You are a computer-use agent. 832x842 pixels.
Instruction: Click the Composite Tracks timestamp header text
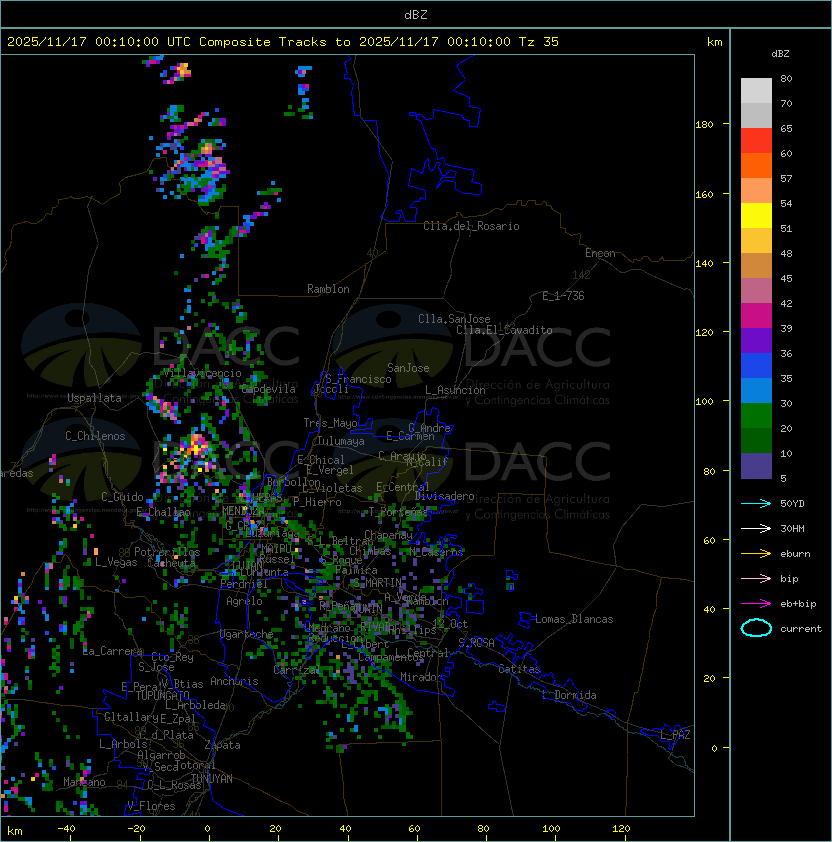[283, 42]
